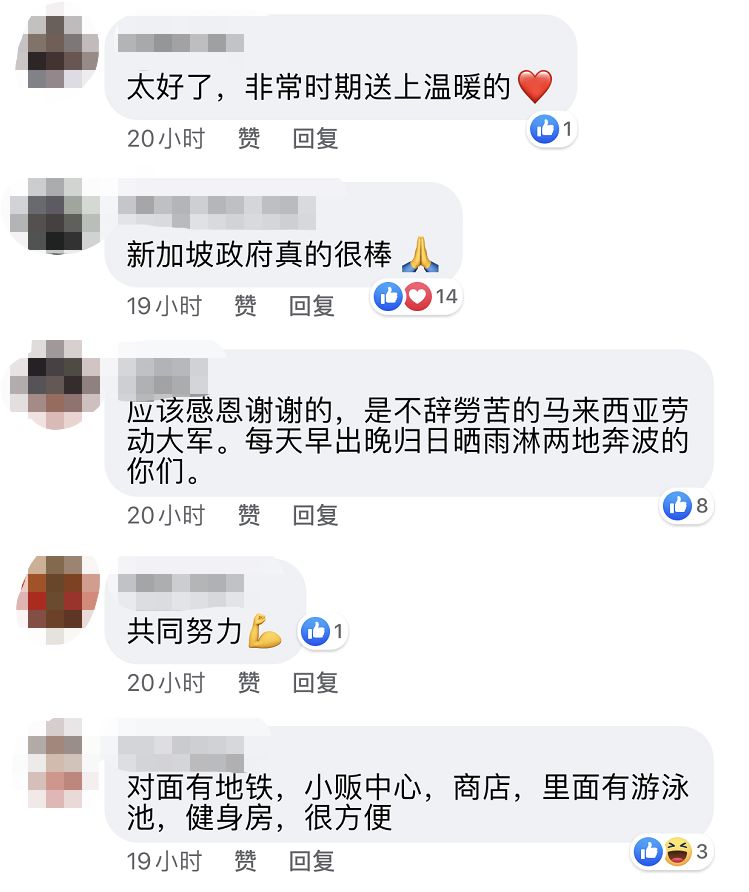Open the avatar of the first commenter
The width and height of the screenshot is (749, 892).
pyautogui.click(x=56, y=52)
